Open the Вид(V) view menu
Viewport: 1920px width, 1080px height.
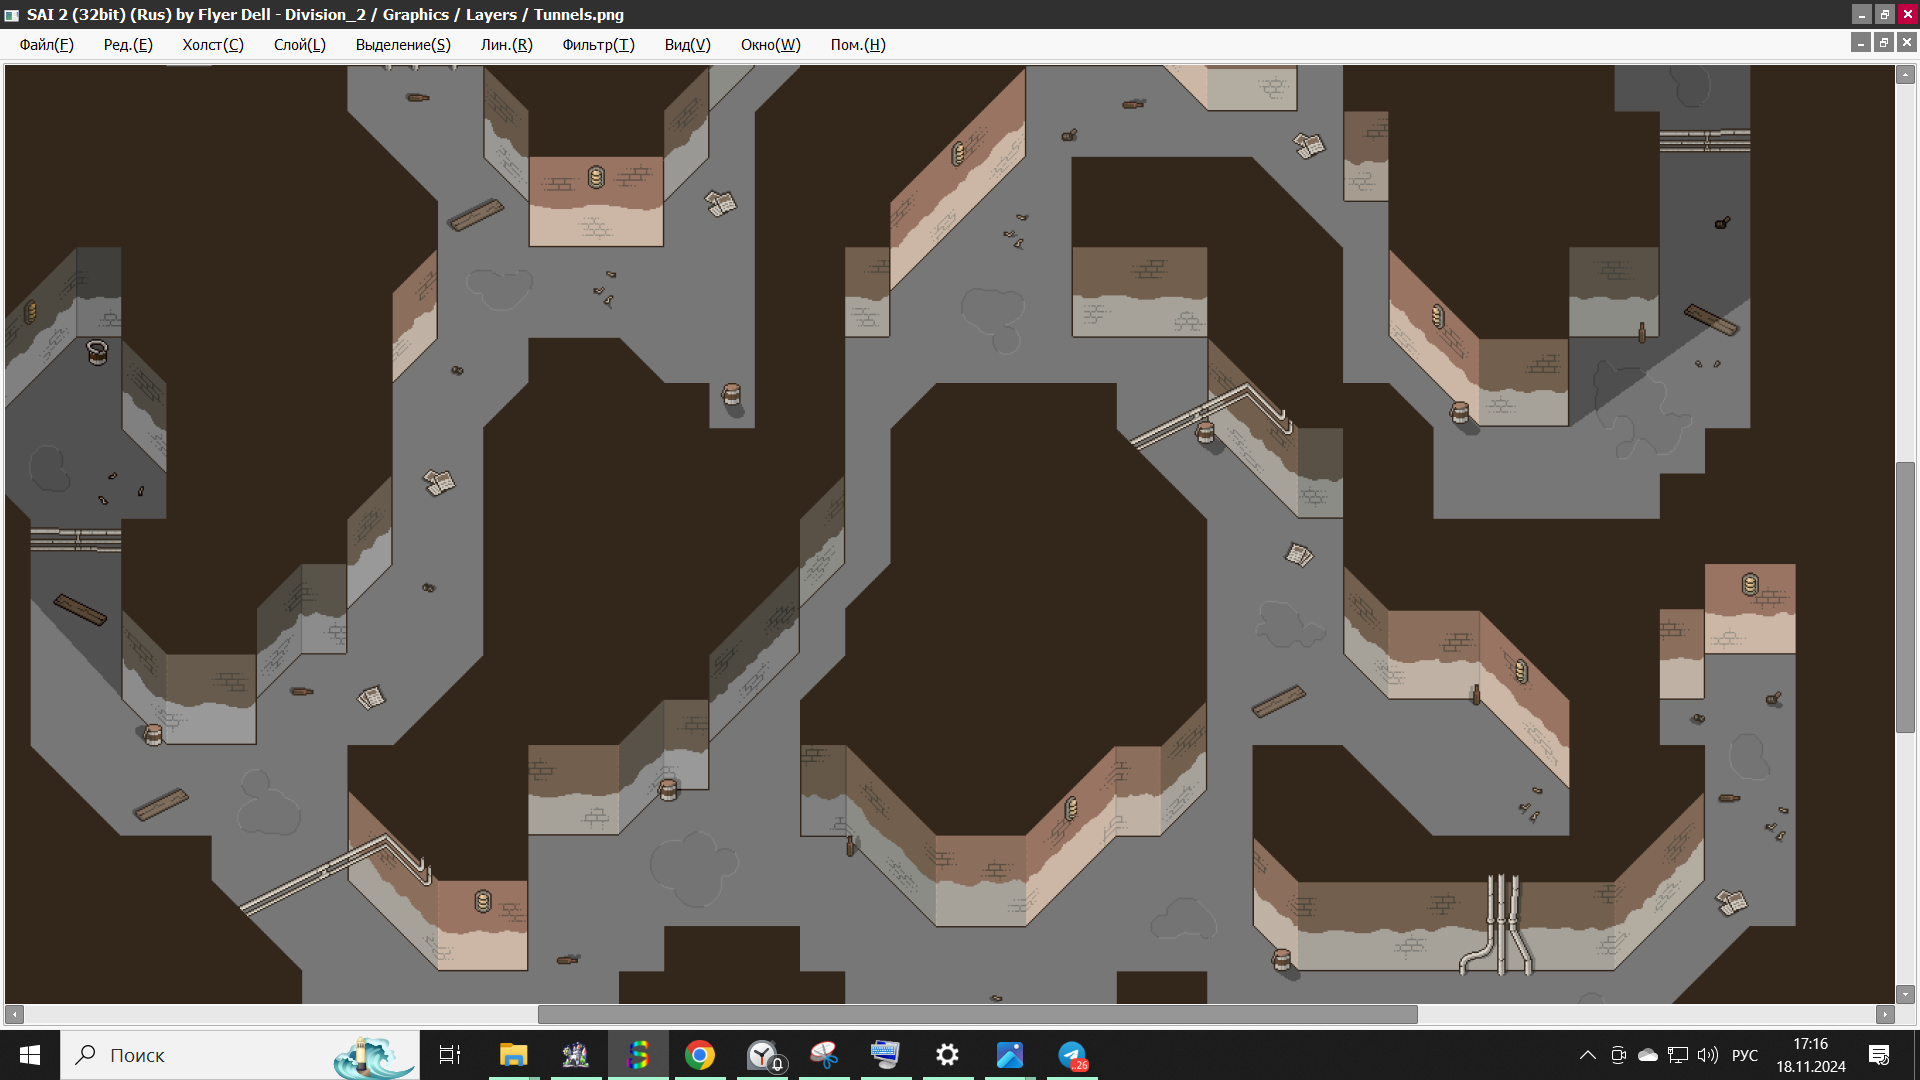click(x=687, y=45)
